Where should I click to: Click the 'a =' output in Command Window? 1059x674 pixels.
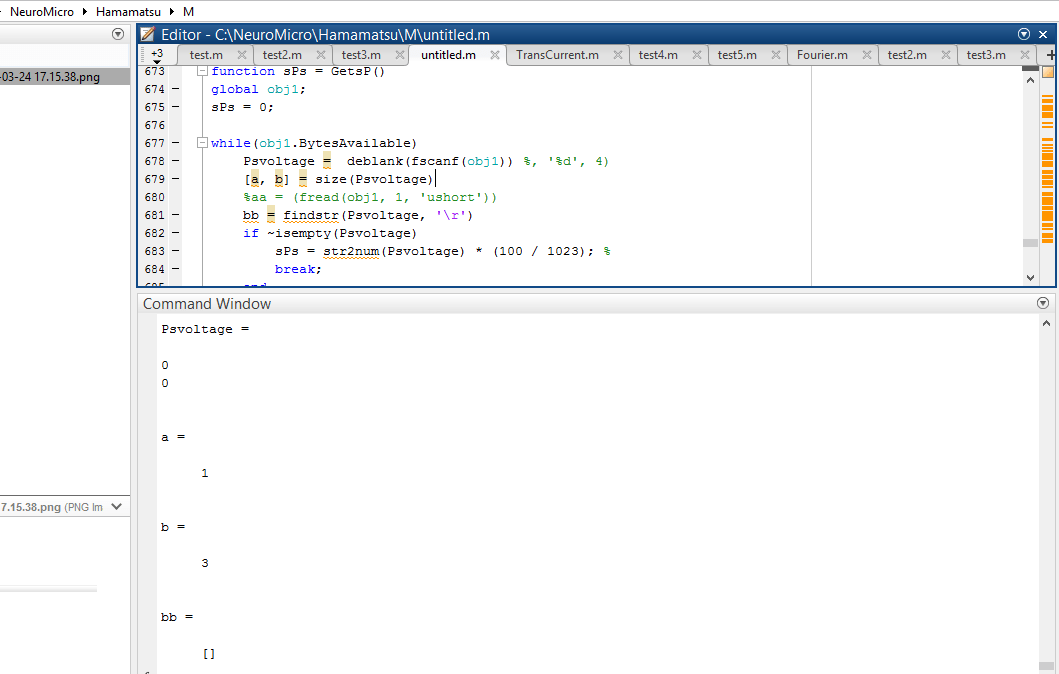click(x=173, y=437)
